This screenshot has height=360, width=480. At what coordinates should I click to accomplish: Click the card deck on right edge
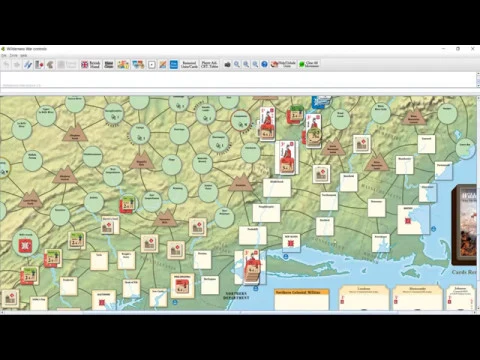pos(464,225)
